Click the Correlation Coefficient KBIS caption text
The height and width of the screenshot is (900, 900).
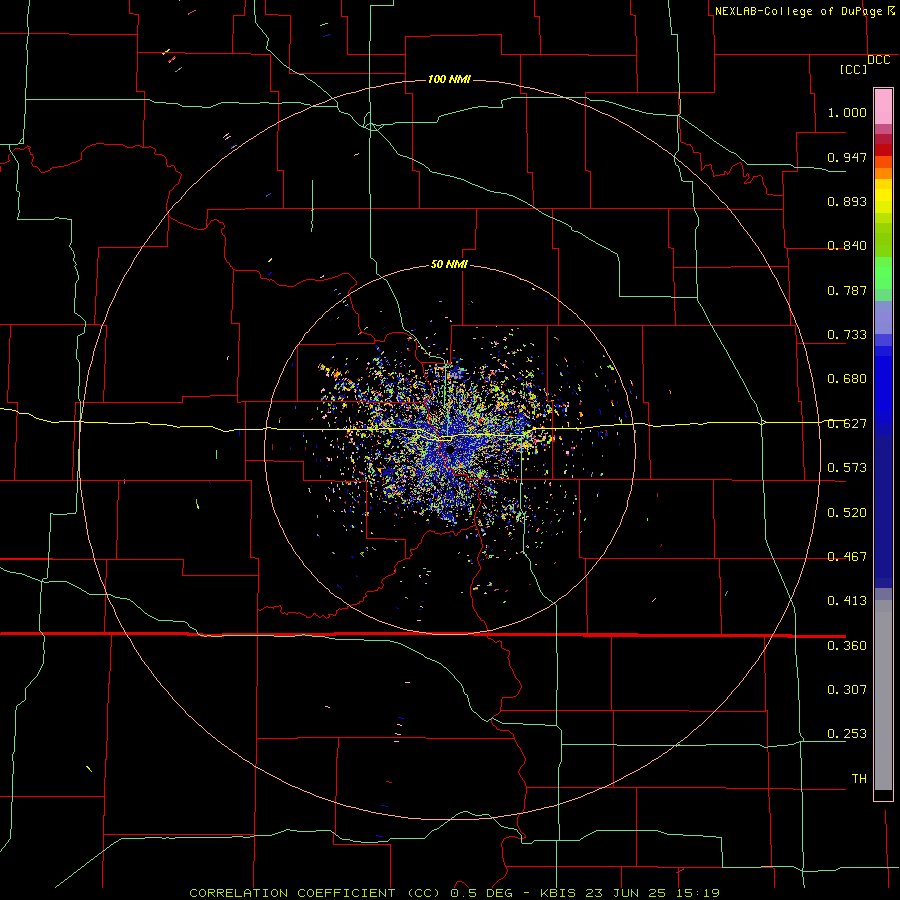[x=455, y=893]
